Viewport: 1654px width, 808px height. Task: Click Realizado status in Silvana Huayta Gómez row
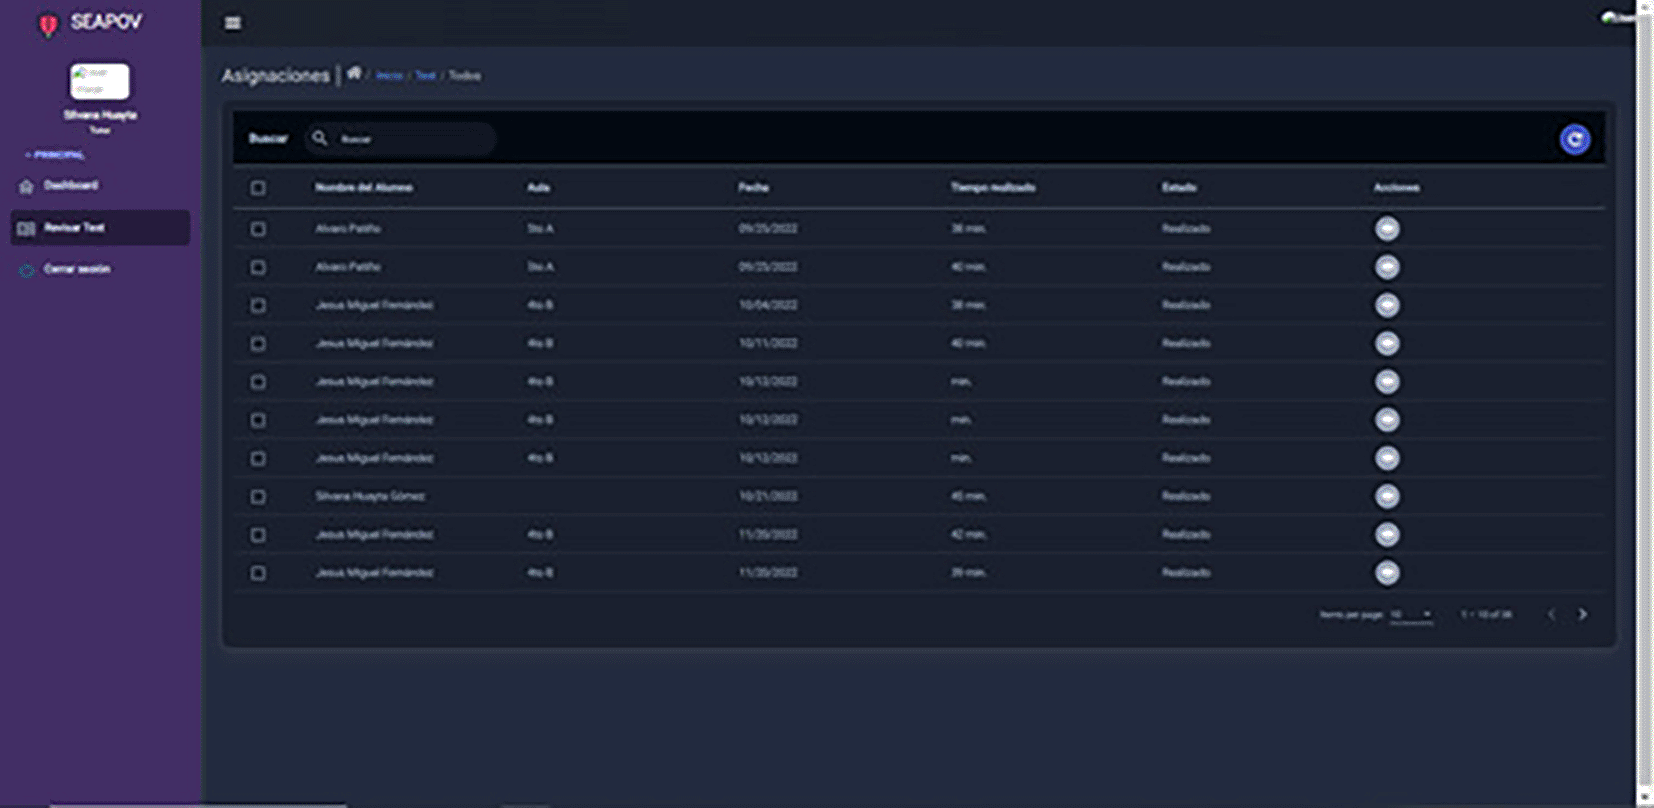1186,496
